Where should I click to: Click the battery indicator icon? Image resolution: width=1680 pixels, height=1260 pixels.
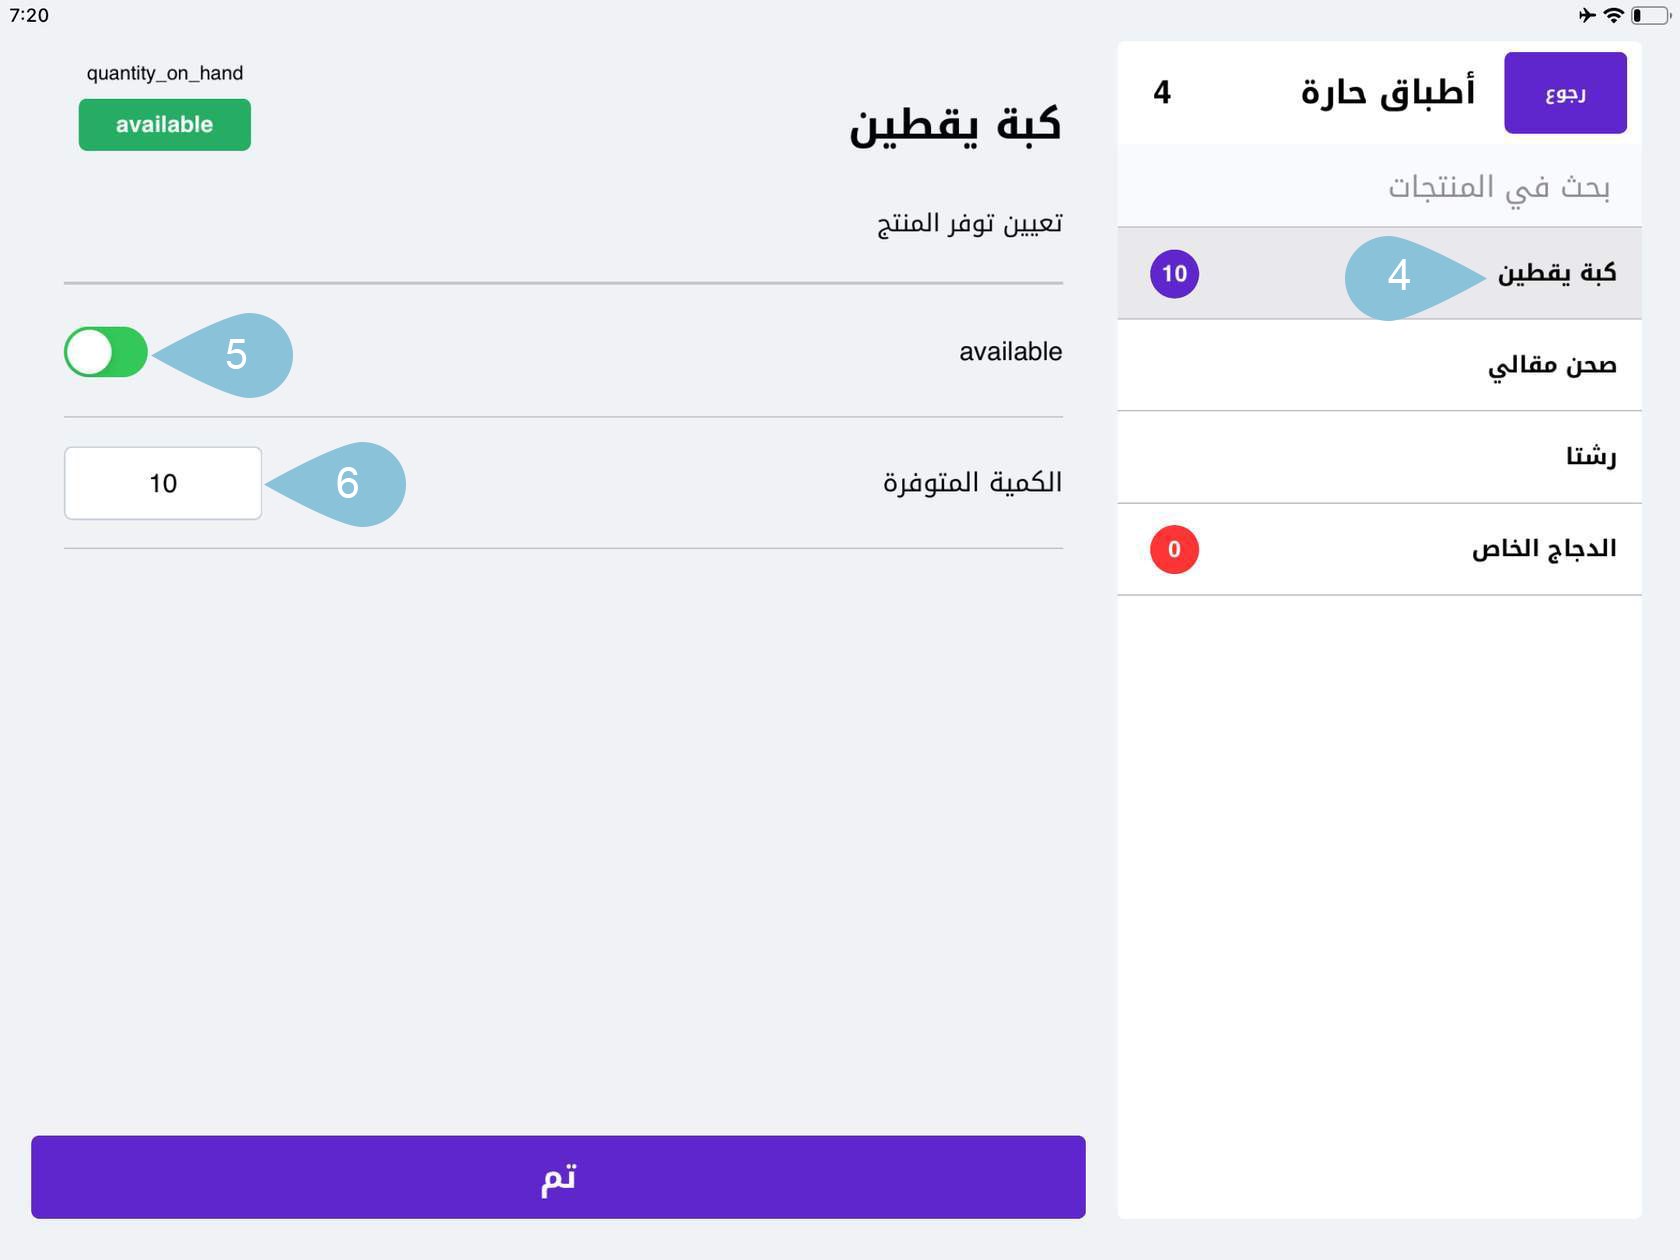(1649, 15)
